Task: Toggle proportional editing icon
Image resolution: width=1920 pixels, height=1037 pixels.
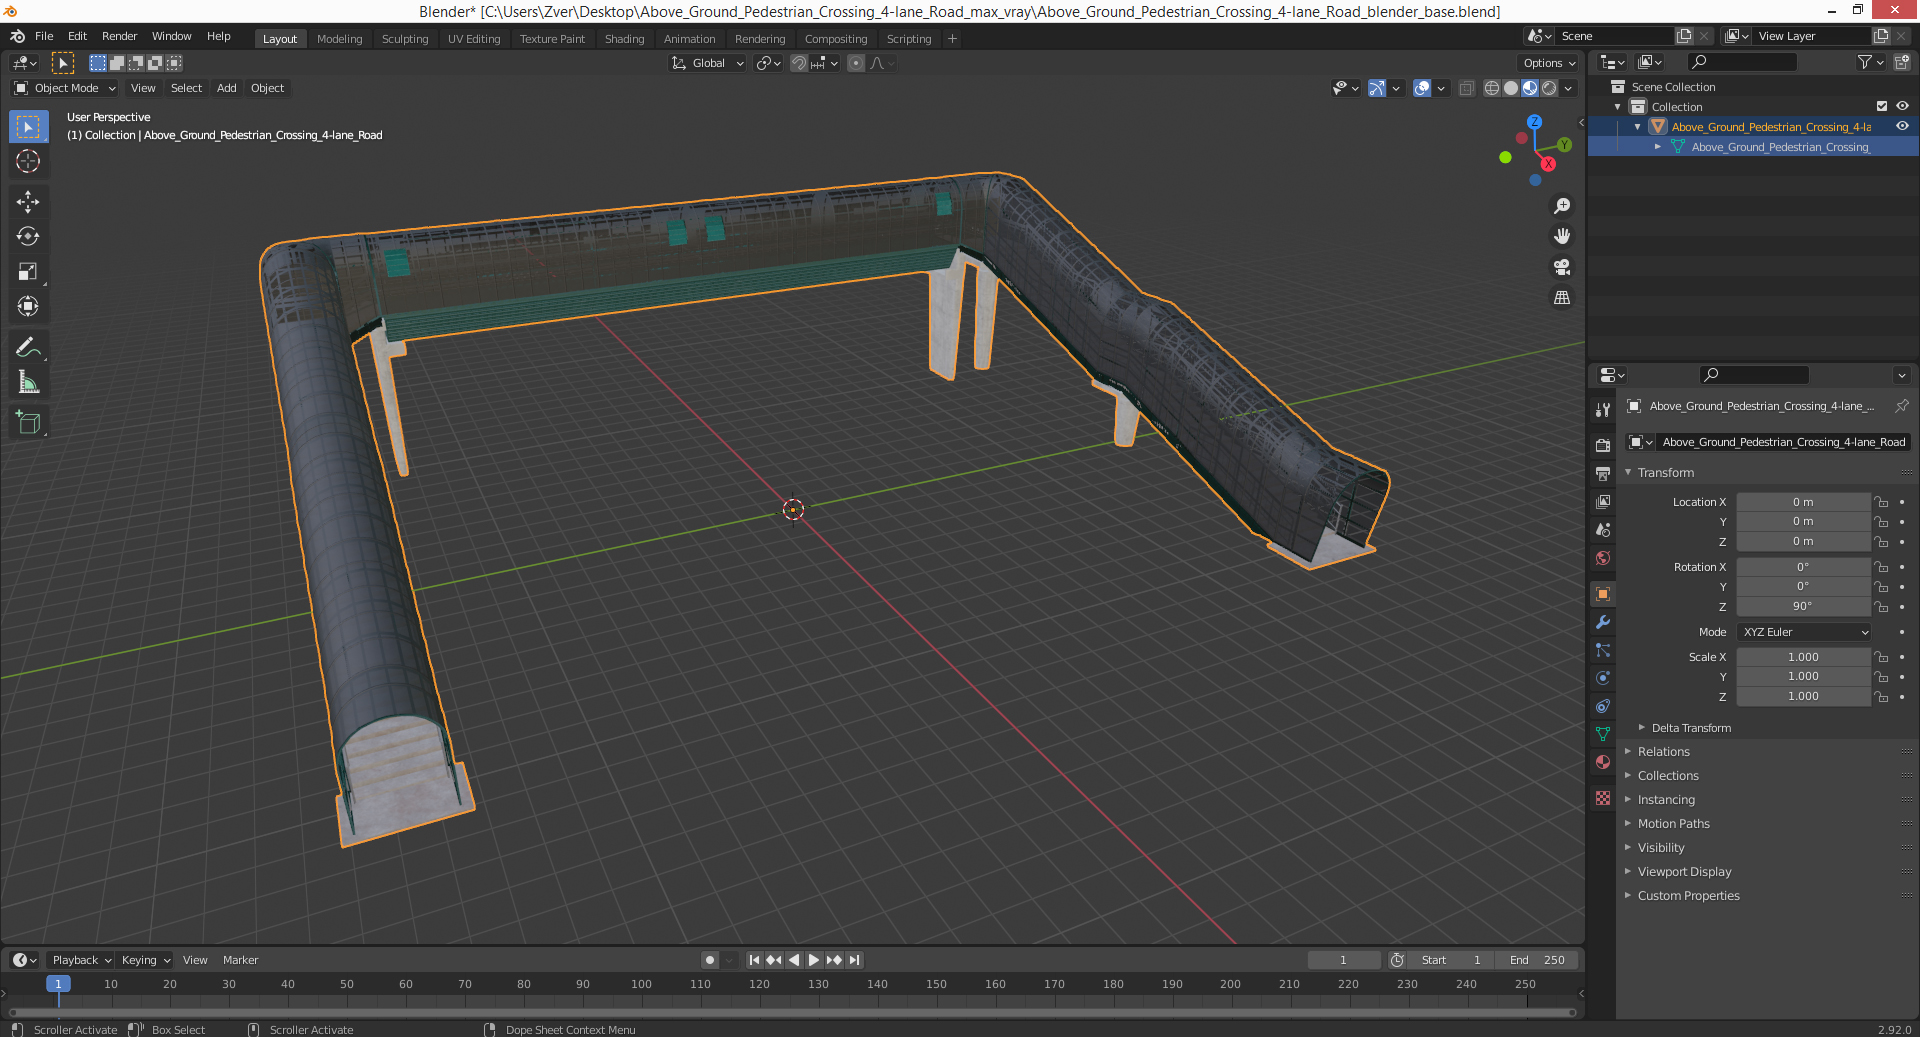Action: tap(856, 63)
